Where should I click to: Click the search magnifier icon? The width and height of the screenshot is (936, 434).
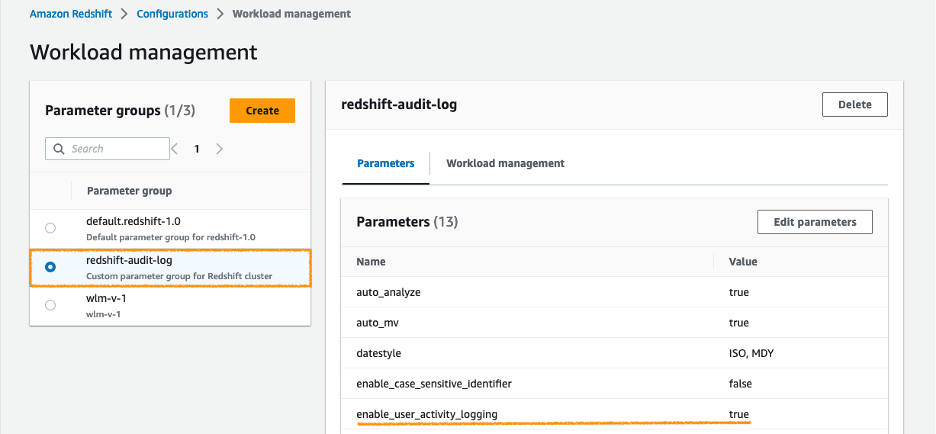[x=58, y=149]
